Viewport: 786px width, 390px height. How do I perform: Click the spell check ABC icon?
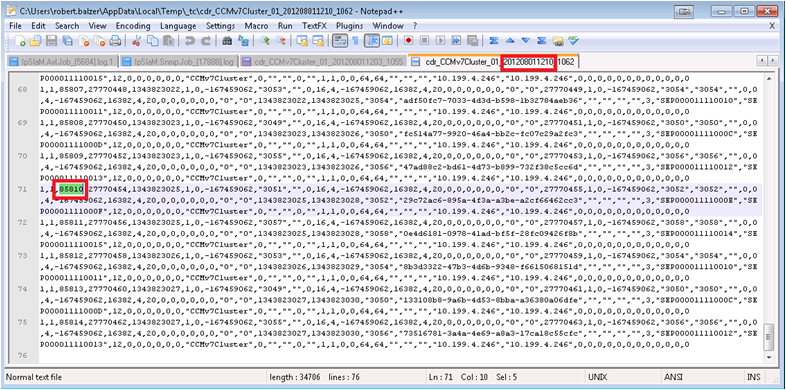(574, 41)
